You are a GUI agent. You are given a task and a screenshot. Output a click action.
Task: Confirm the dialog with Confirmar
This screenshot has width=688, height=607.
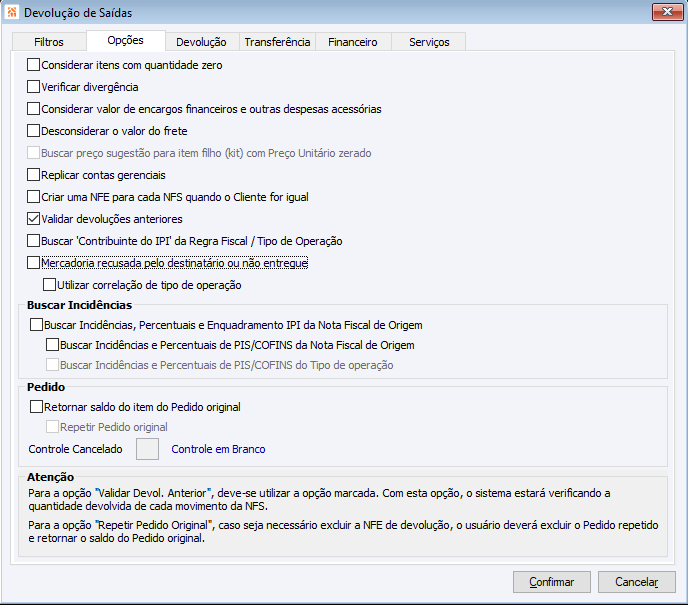click(552, 582)
